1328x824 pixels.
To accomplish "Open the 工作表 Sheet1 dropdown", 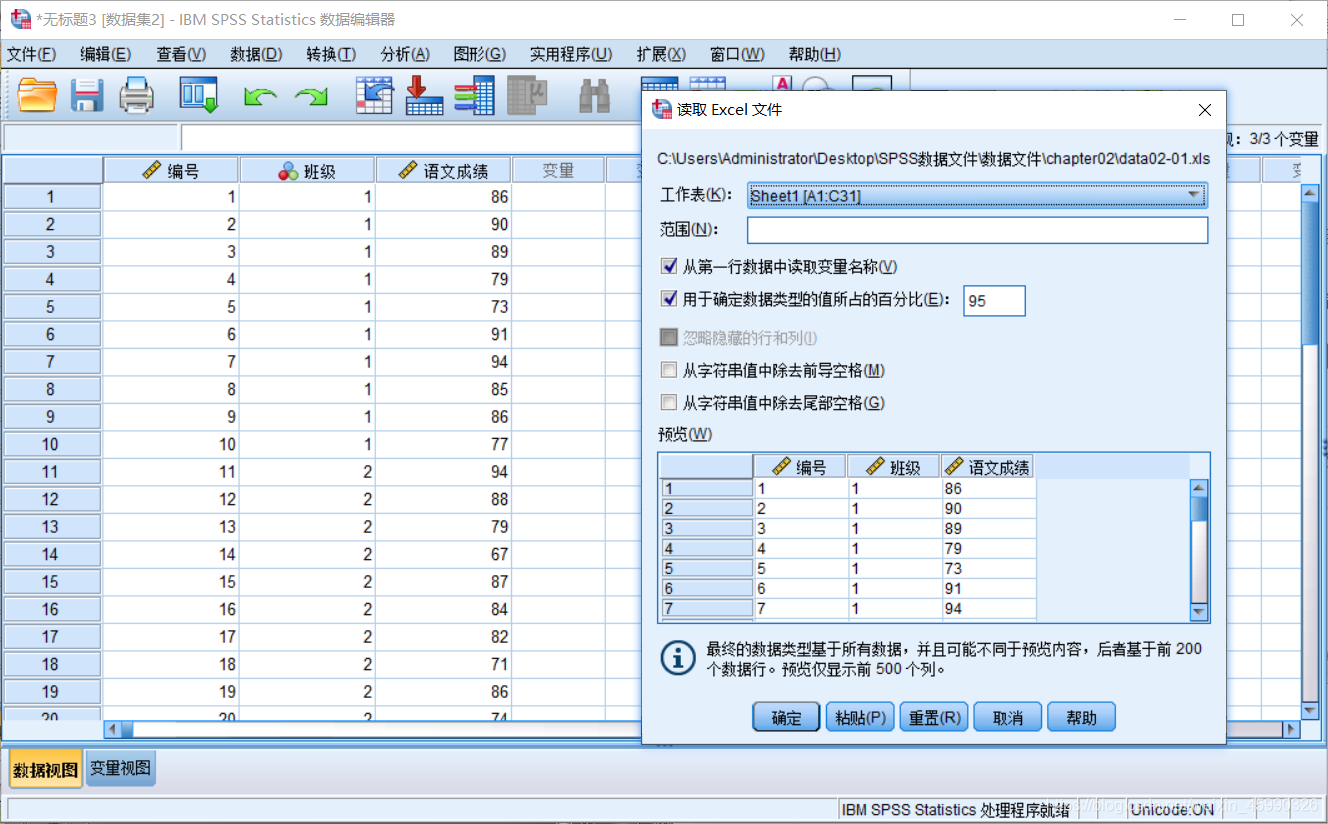I will click(x=977, y=196).
